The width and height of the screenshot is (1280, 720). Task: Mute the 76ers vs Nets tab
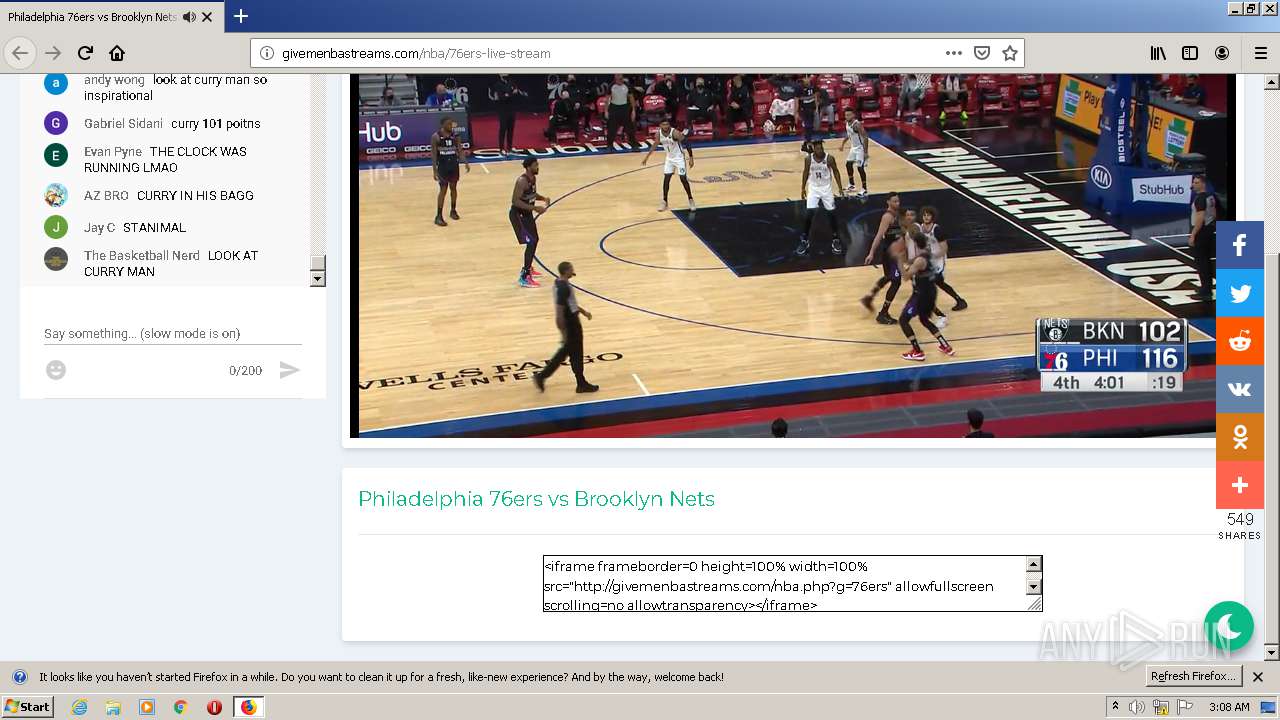[x=189, y=17]
